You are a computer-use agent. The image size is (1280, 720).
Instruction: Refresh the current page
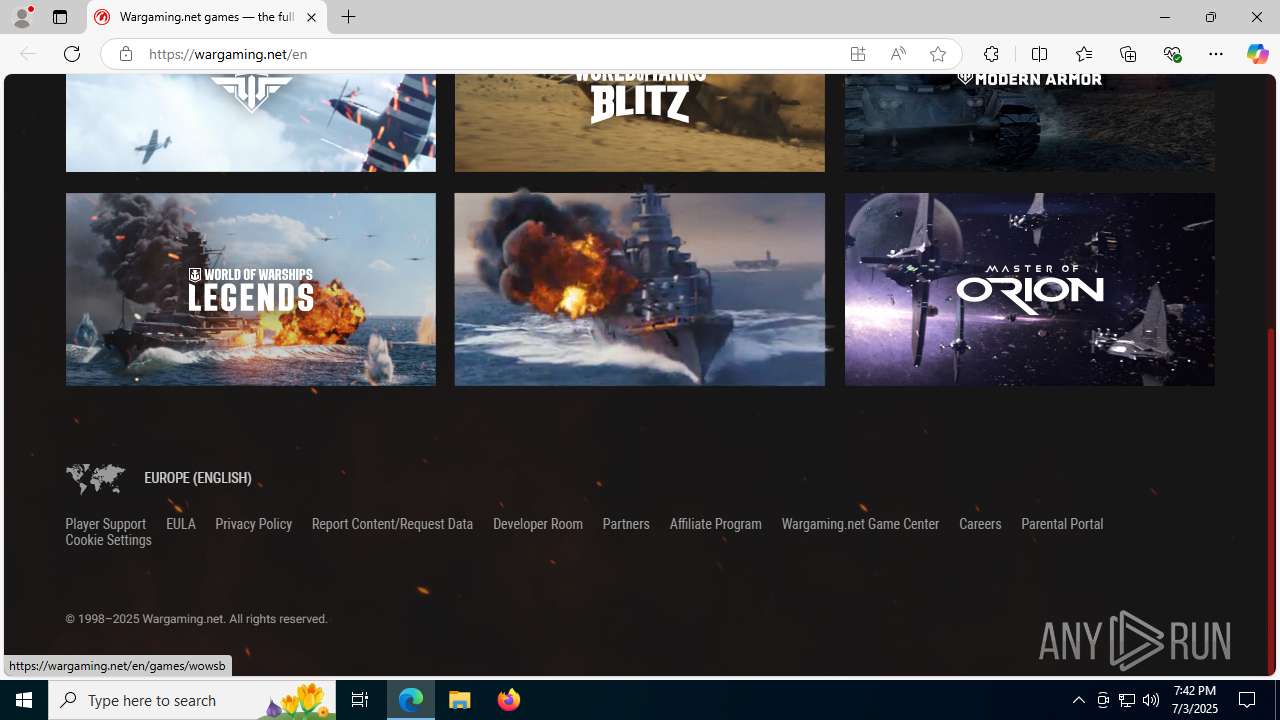point(72,54)
